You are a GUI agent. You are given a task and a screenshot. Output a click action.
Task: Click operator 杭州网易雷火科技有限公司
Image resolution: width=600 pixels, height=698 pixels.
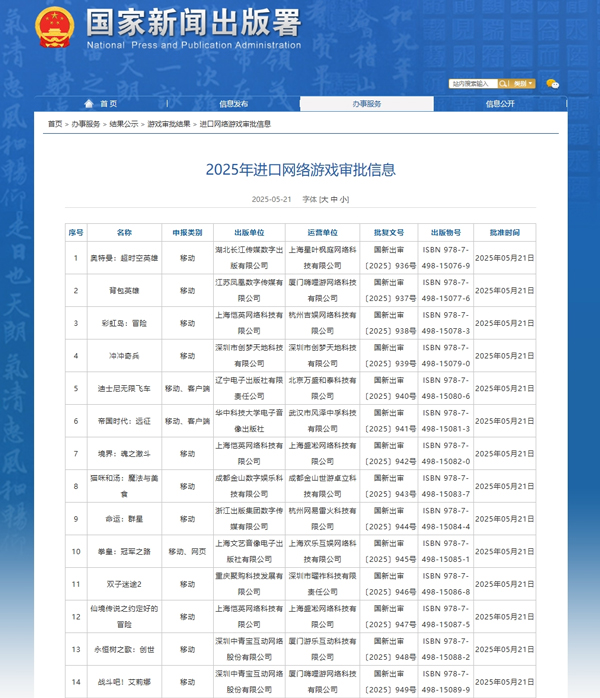322,519
